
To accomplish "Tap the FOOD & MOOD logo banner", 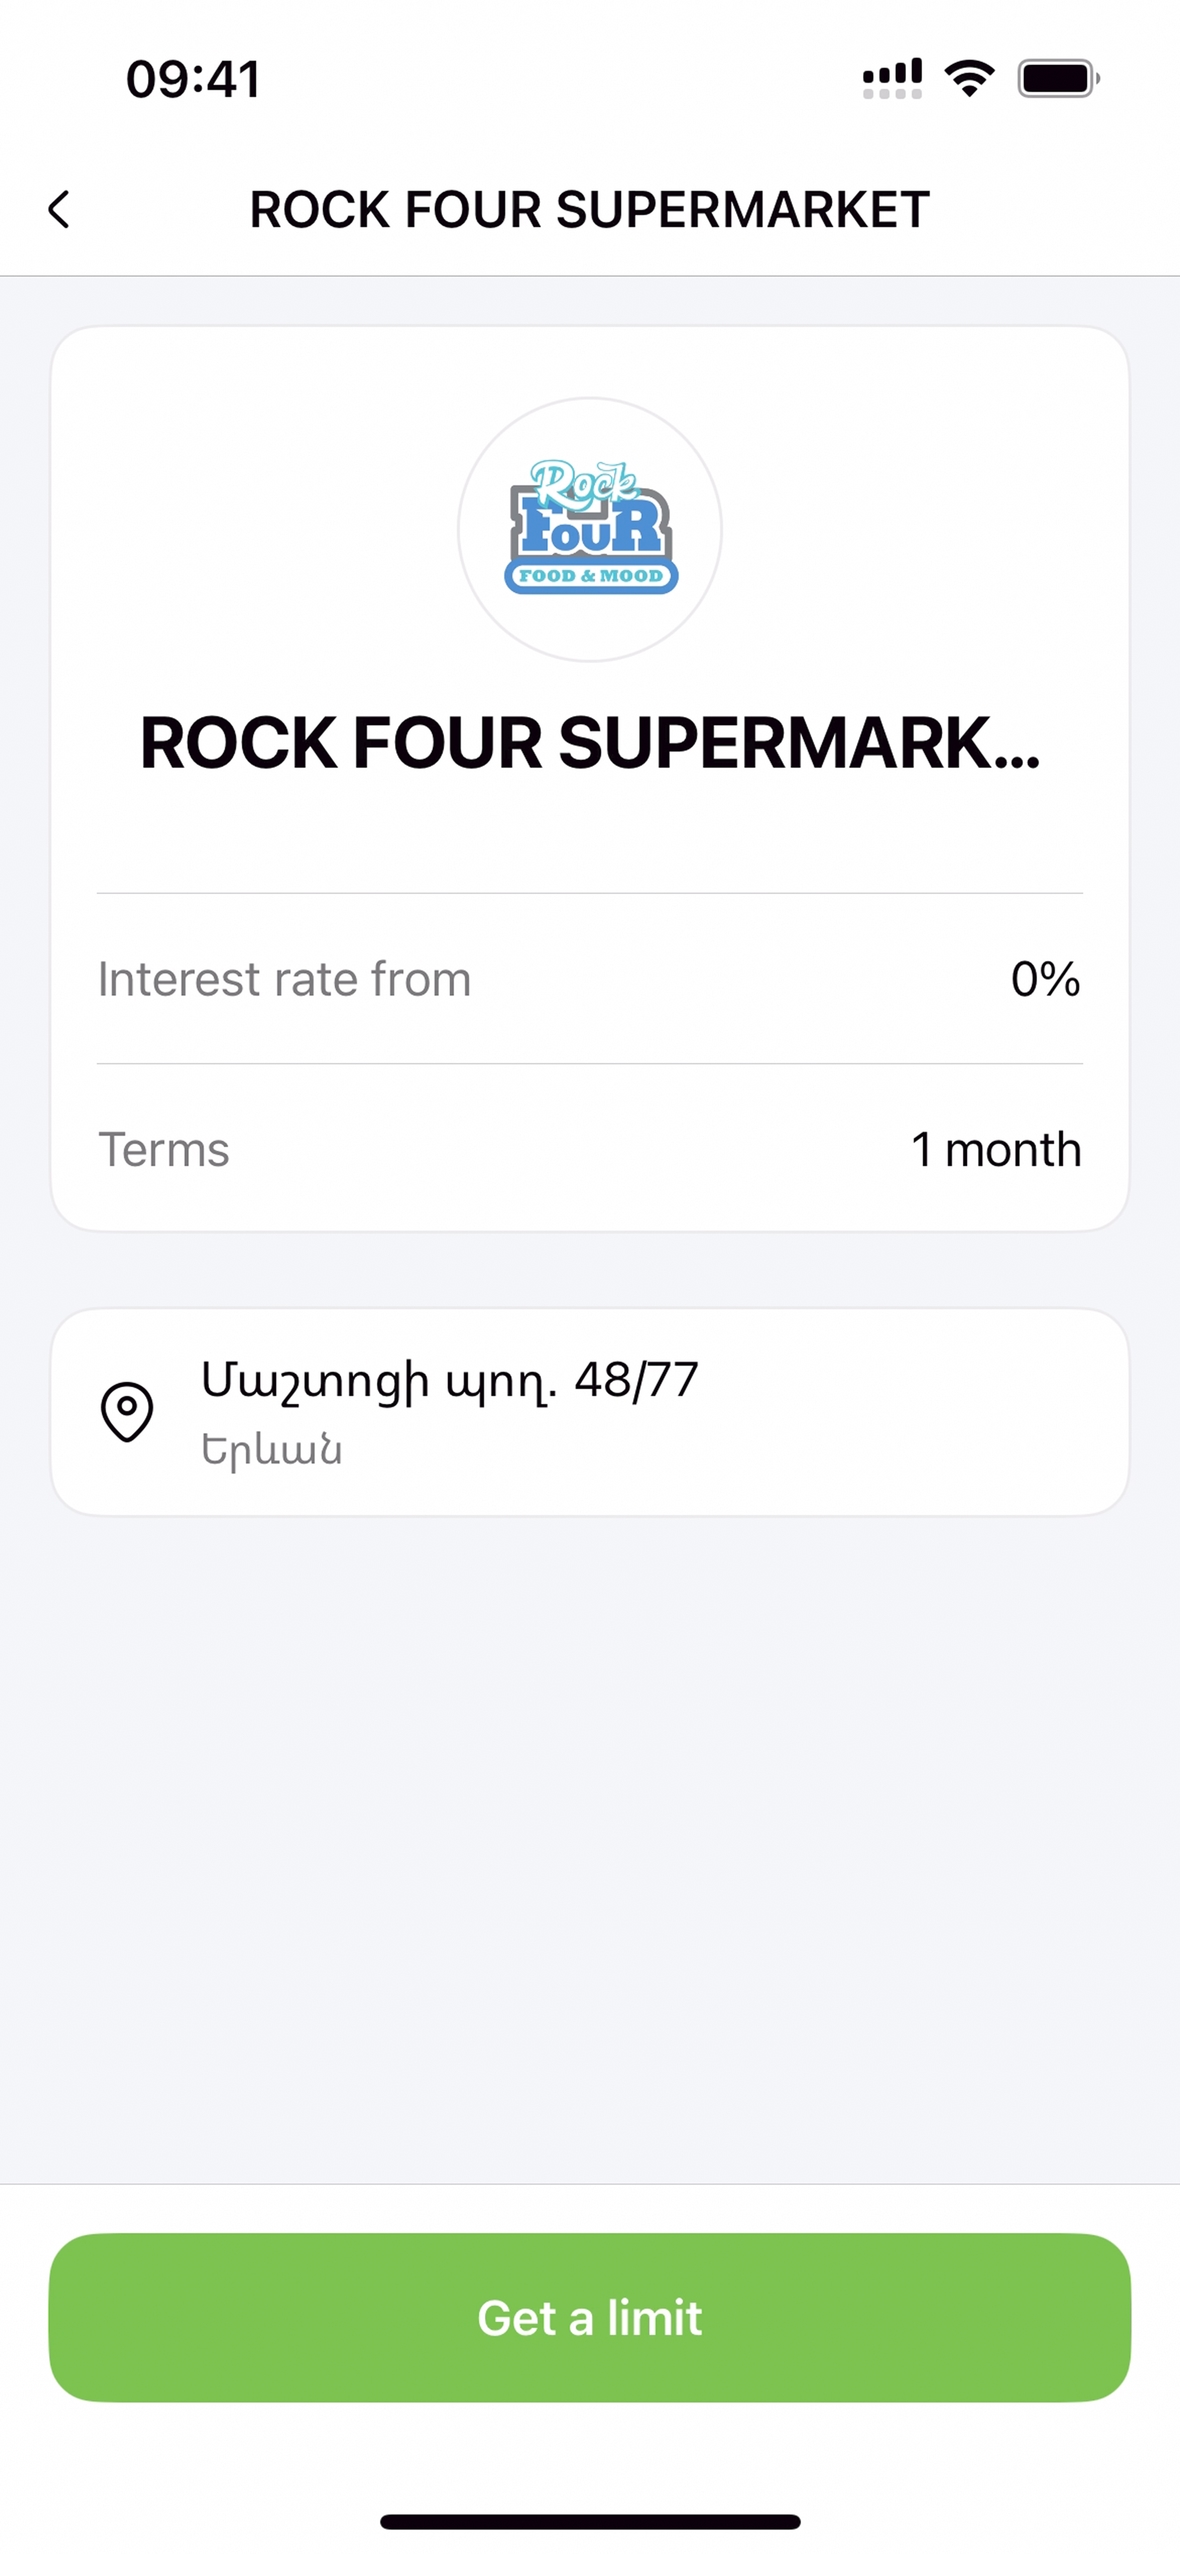I will click(590, 576).
